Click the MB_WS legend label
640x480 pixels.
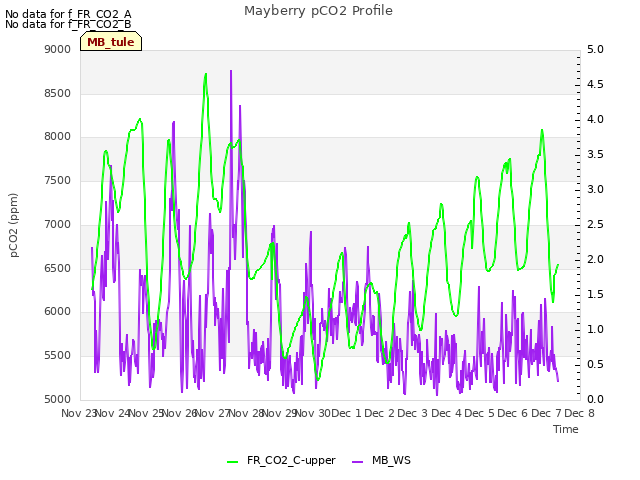(391, 460)
